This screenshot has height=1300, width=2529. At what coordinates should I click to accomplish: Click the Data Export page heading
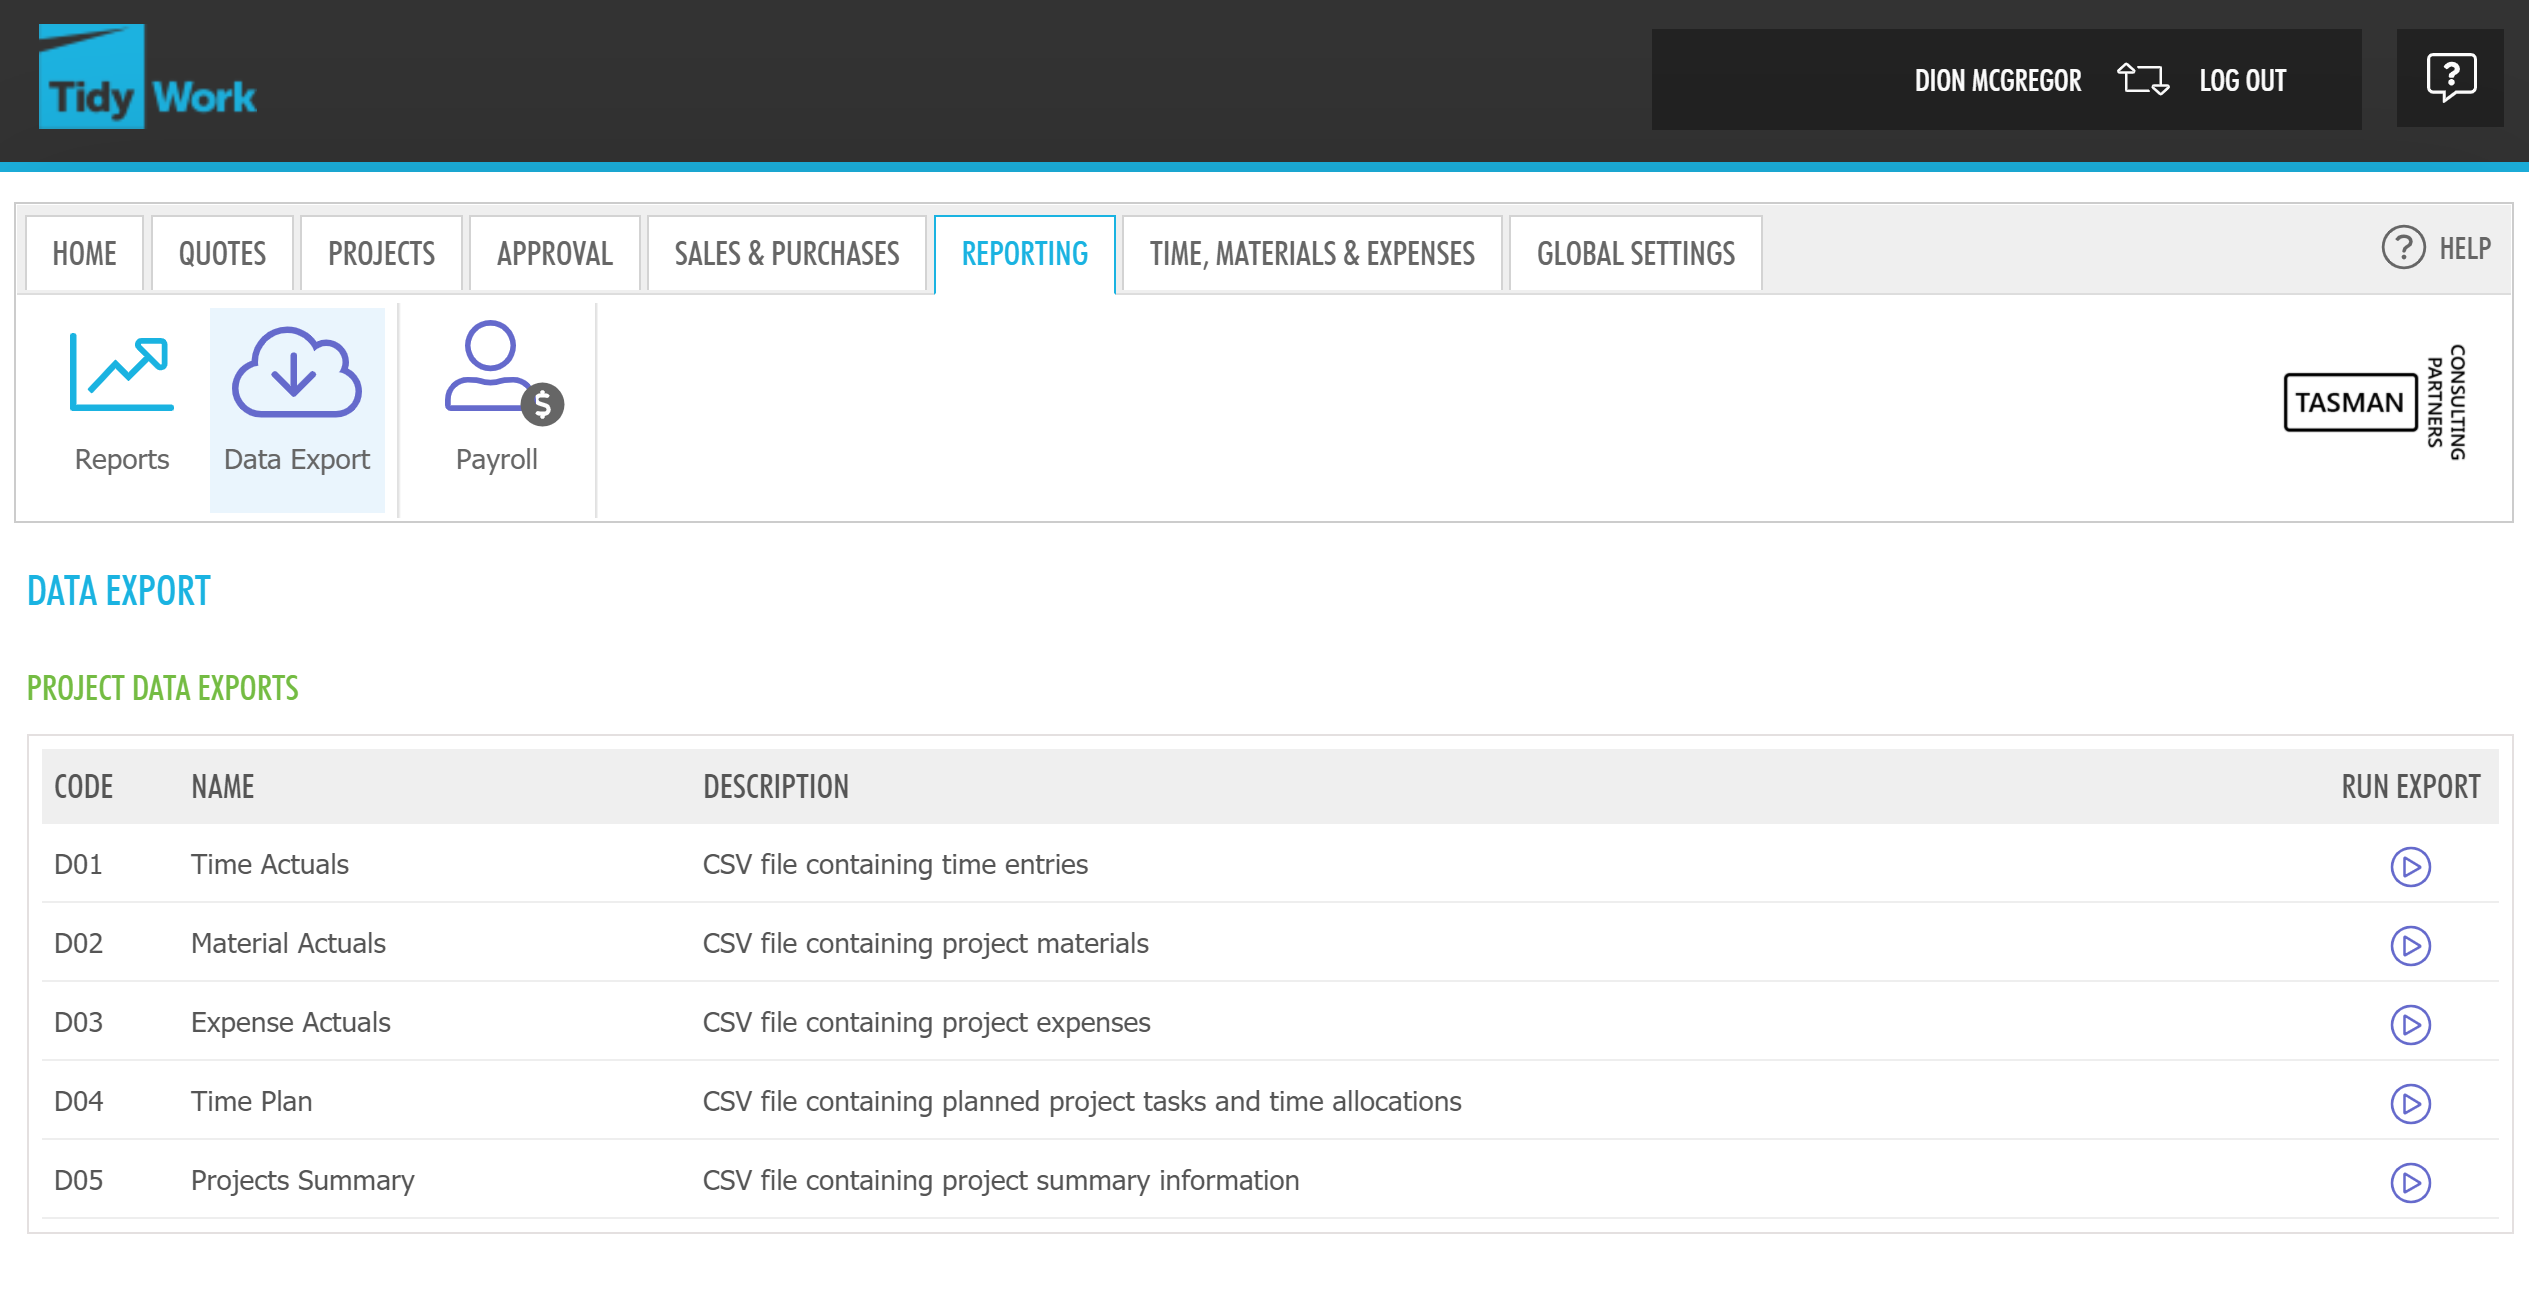tap(118, 591)
